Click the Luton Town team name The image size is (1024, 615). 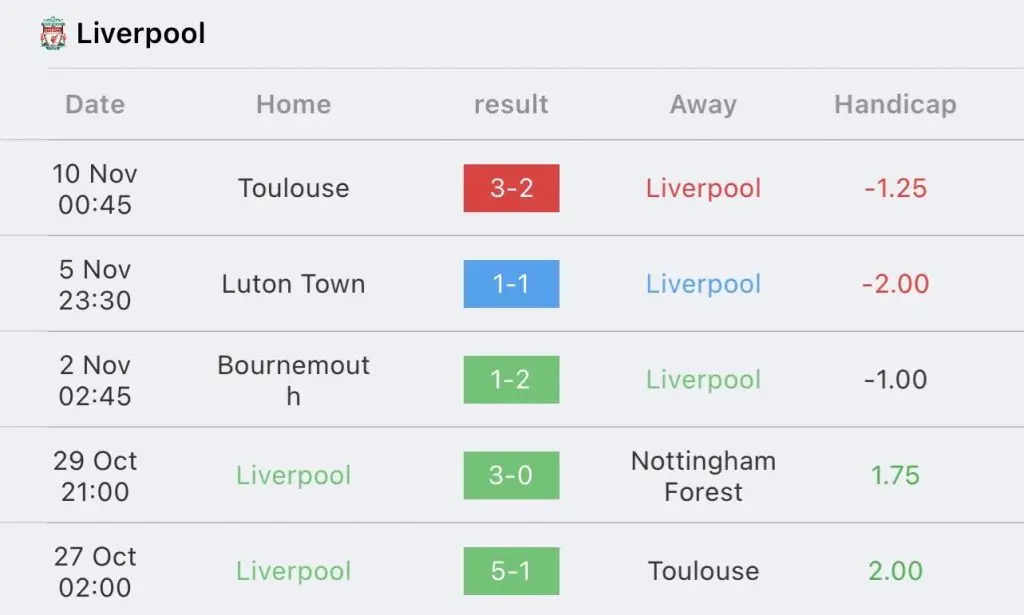tap(294, 284)
